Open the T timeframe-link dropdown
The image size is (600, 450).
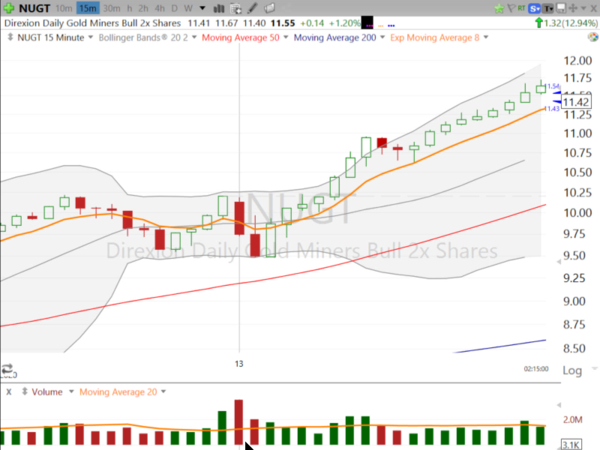pyautogui.click(x=548, y=8)
